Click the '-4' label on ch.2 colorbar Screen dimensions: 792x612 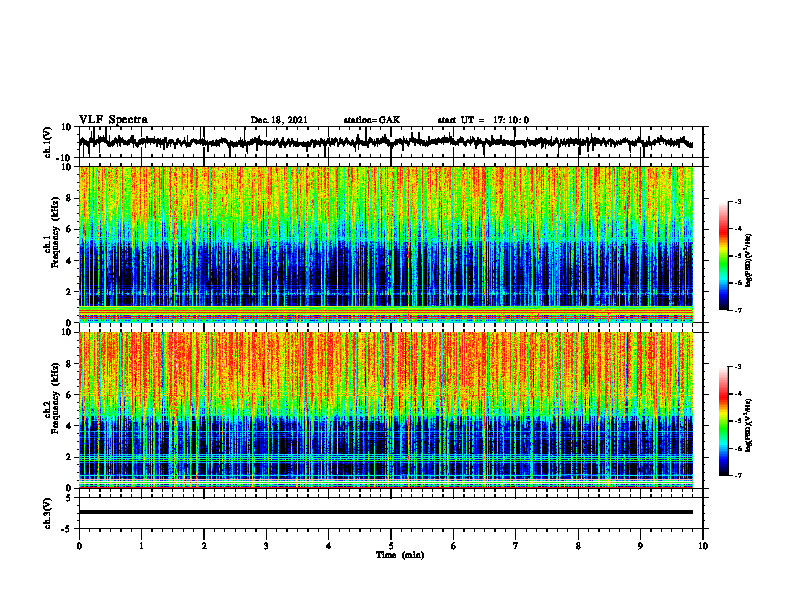tap(737, 394)
